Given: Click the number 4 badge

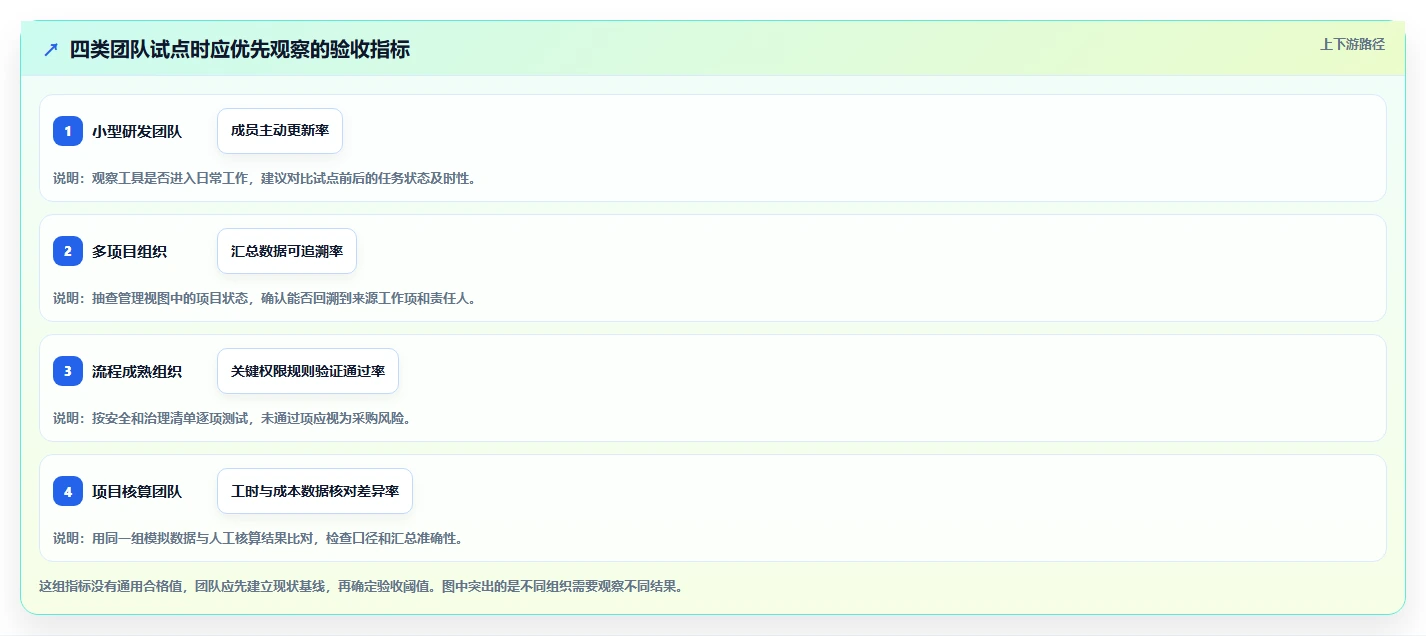Looking at the screenshot, I should click(68, 491).
